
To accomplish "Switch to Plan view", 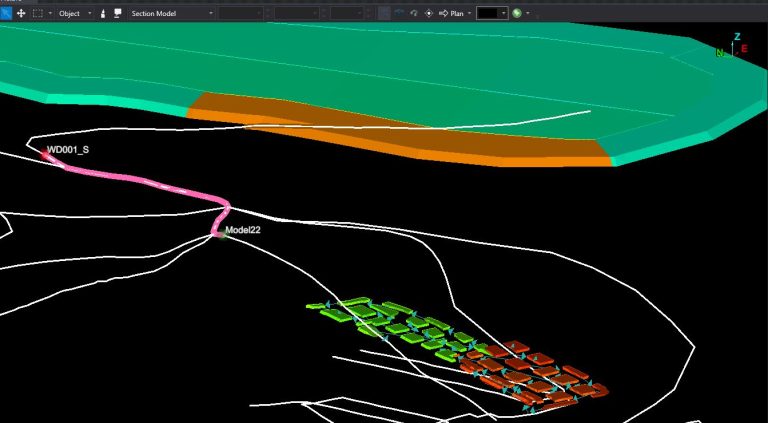I will (x=451, y=13).
